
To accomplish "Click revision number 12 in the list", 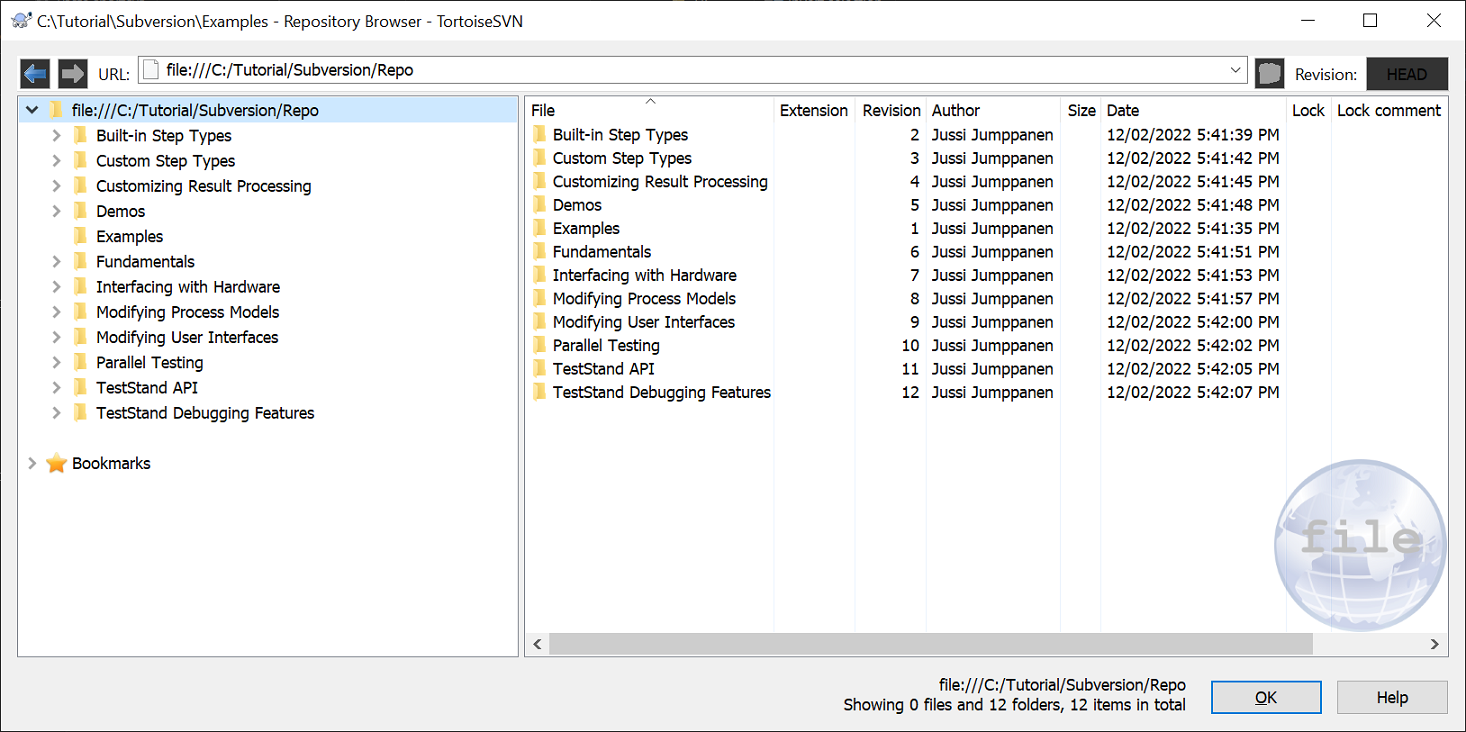I will pos(910,392).
